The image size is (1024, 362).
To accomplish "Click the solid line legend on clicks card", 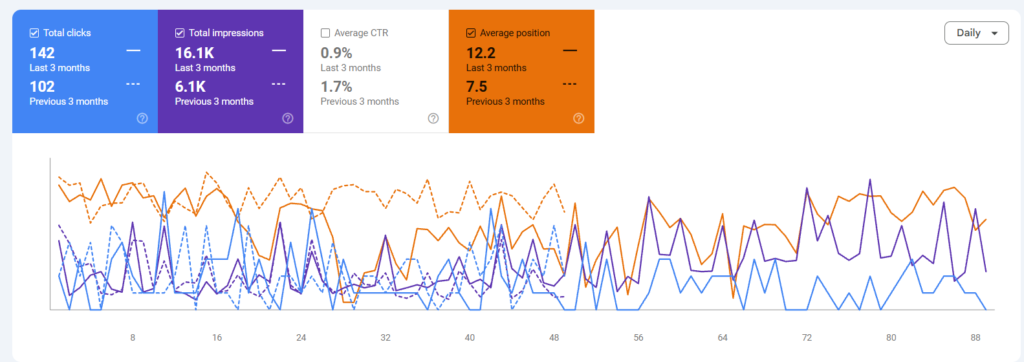I will [133, 50].
